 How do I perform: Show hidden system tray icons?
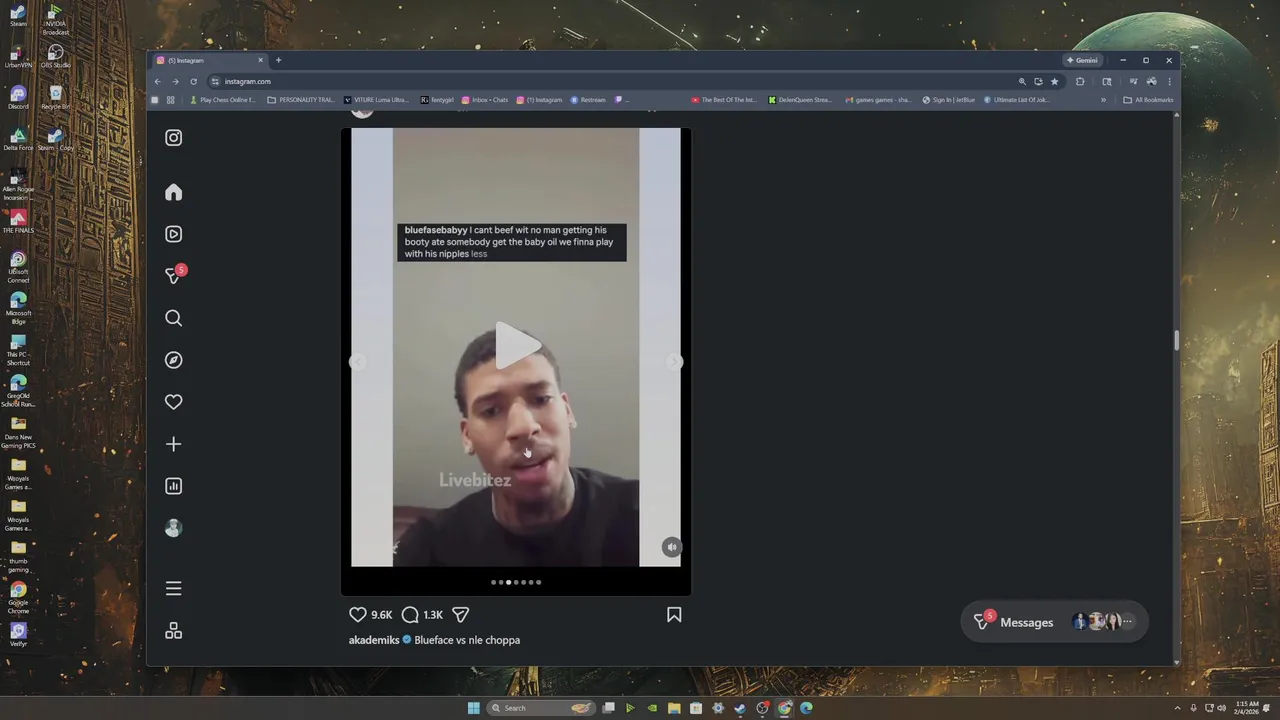click(1177, 708)
